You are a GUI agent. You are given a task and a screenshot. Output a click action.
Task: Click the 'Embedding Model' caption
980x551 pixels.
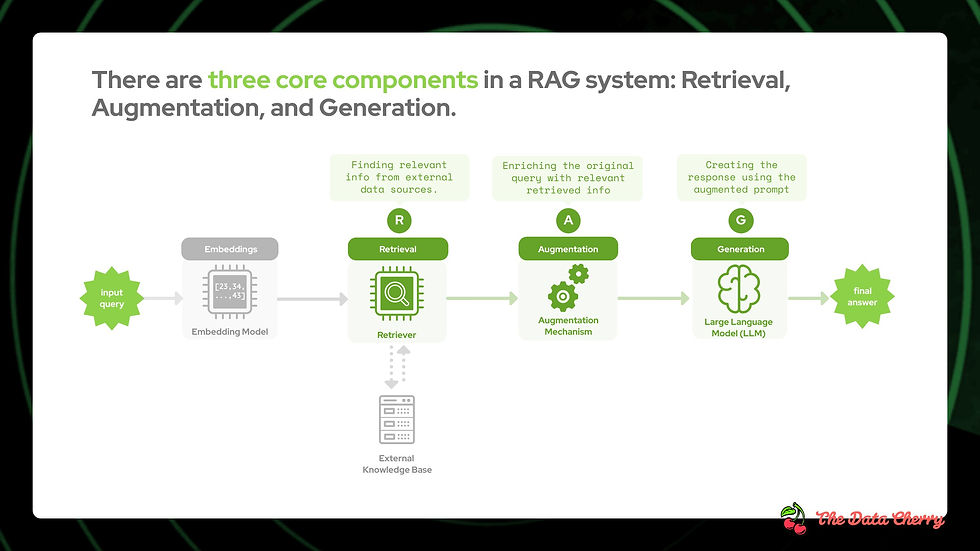coord(230,332)
